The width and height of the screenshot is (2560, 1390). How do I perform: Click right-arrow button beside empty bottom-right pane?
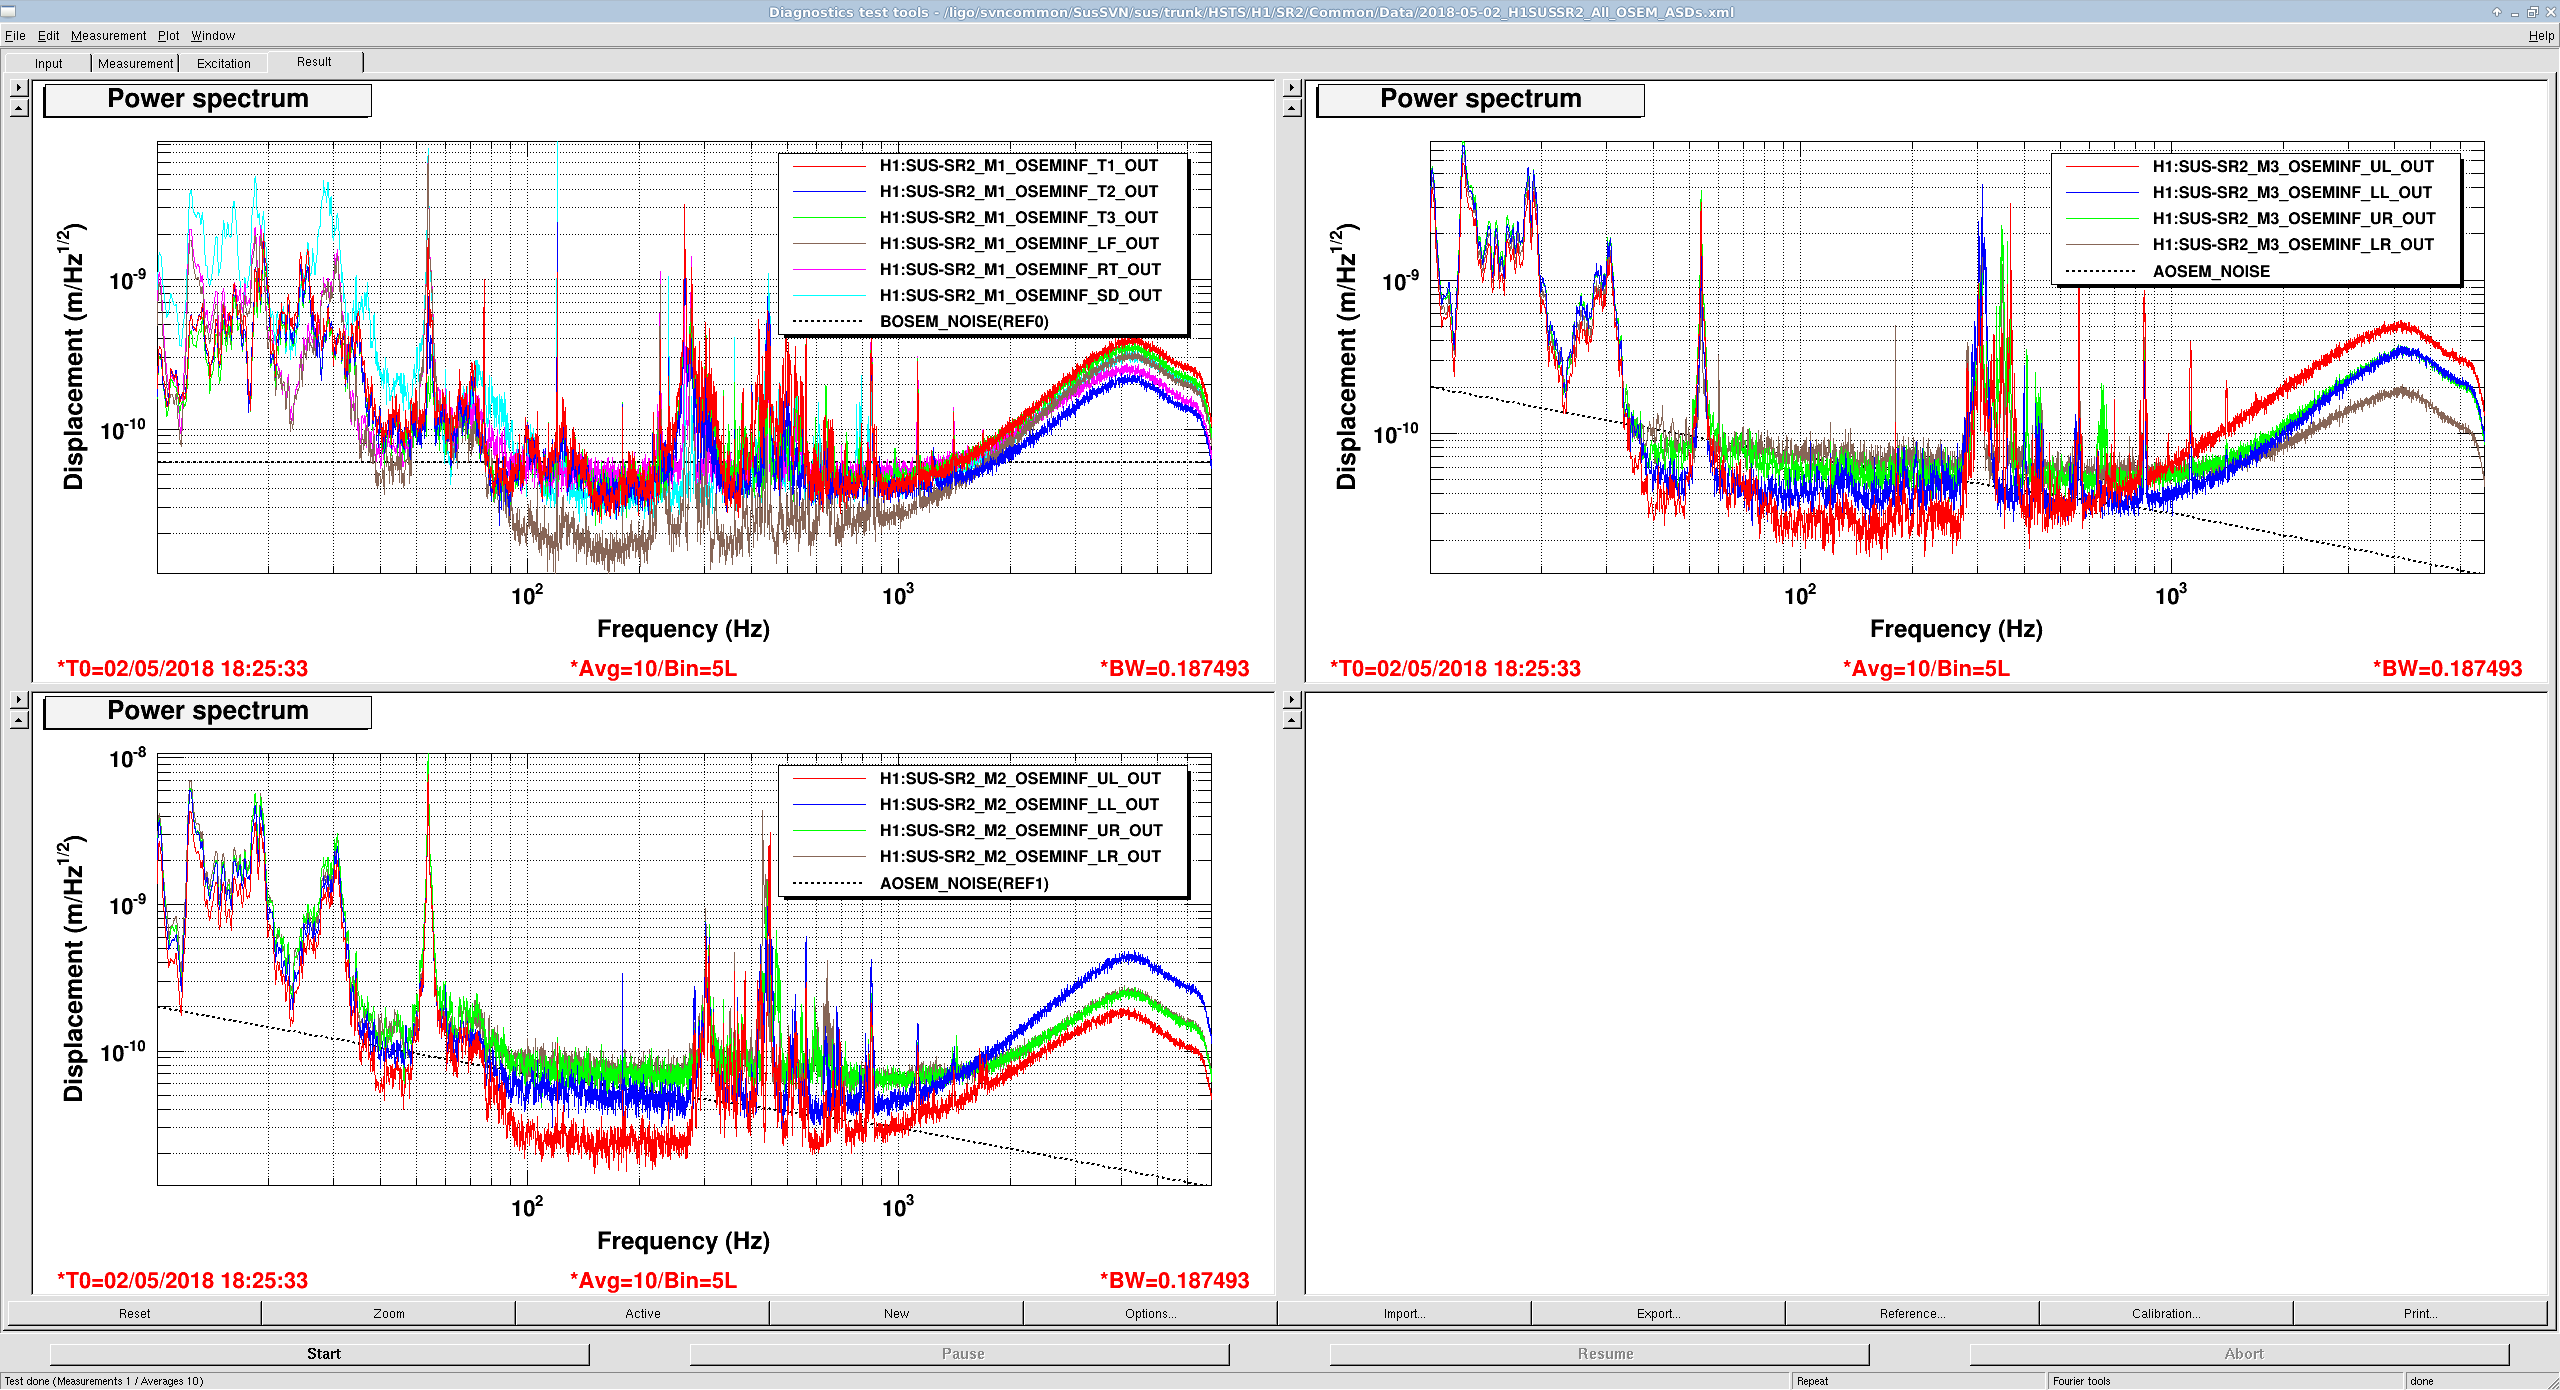coord(1292,700)
